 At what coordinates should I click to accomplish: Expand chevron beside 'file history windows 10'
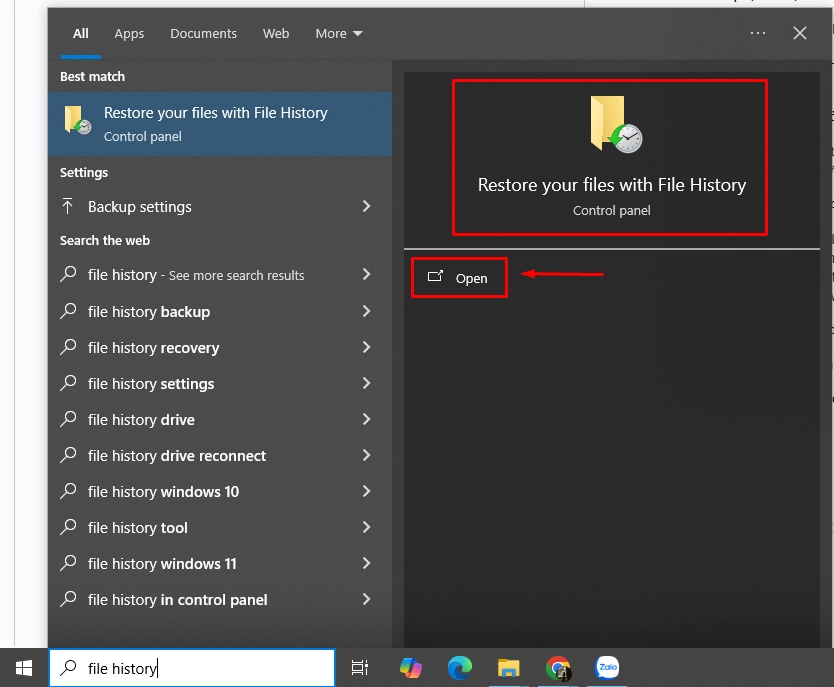(x=366, y=491)
